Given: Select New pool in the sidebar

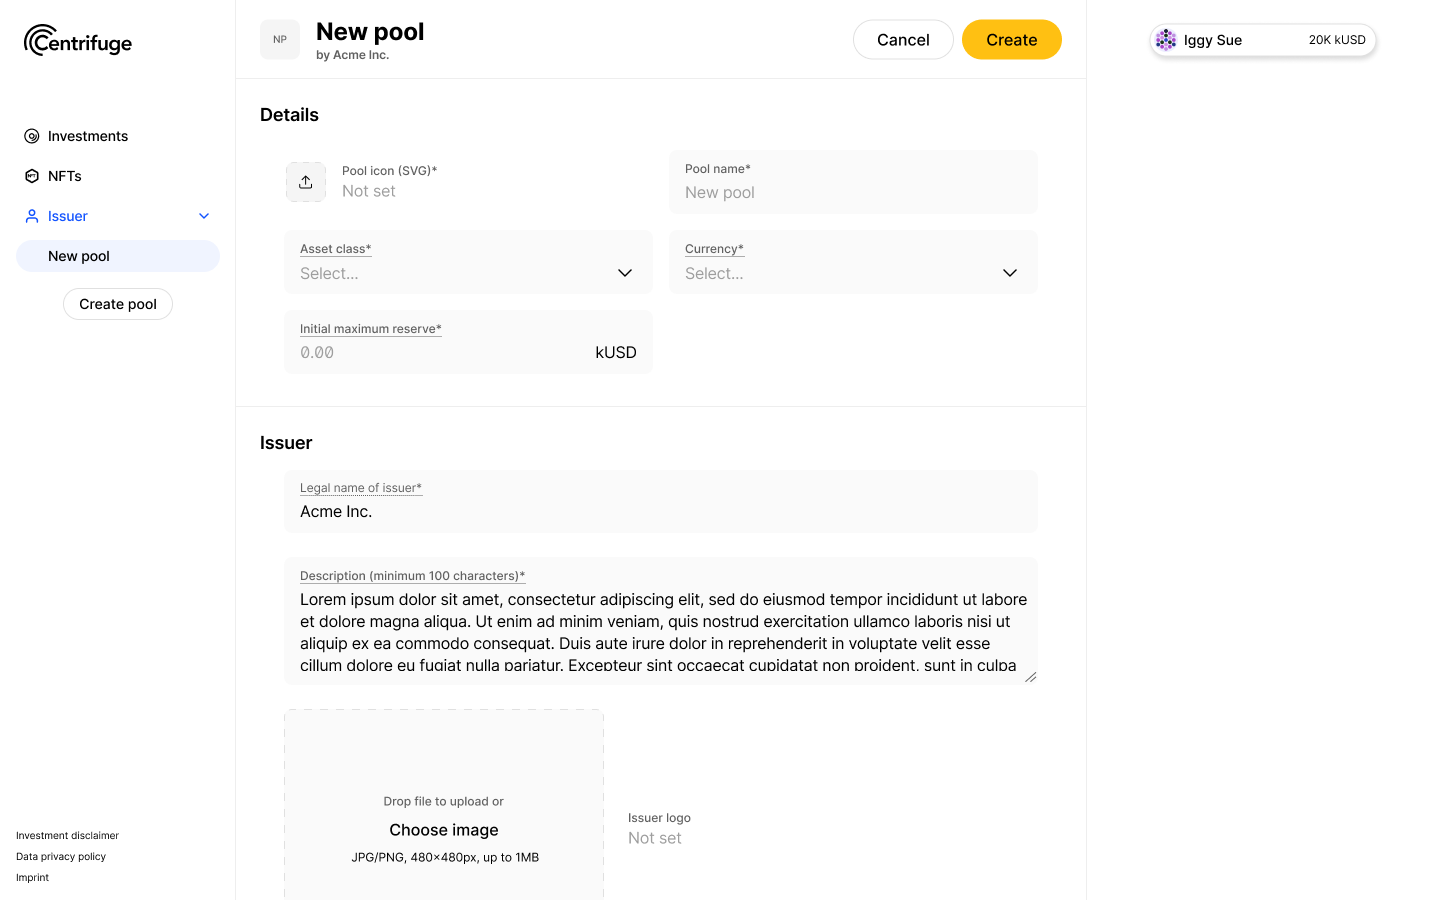Looking at the screenshot, I should [79, 256].
